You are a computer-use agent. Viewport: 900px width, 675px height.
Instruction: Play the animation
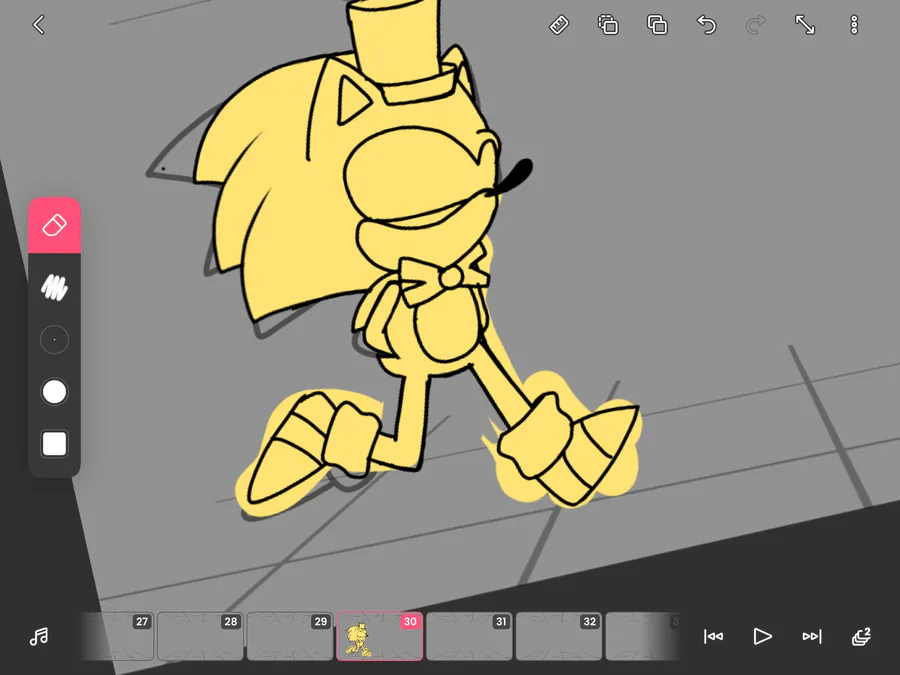click(x=762, y=637)
